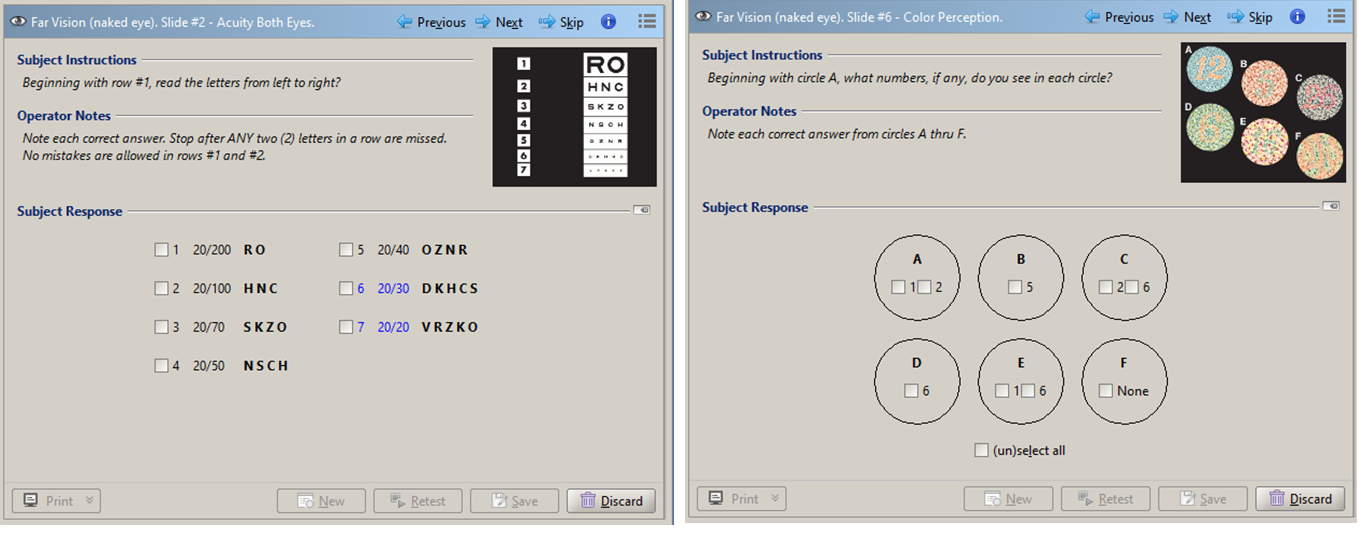This screenshot has width=1363, height=533.
Task: Click the small icon right of Subject Response in the Acuity panel
Action: [641, 211]
